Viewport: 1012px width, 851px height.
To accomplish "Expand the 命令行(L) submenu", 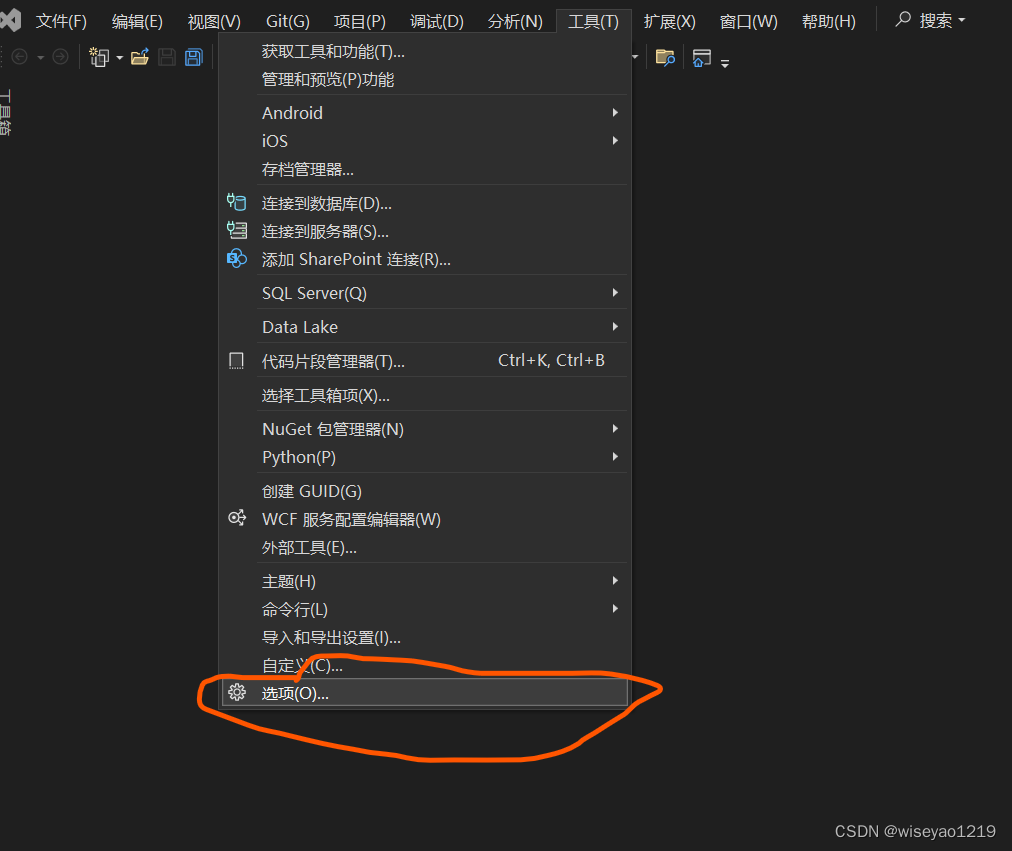I will coord(615,609).
